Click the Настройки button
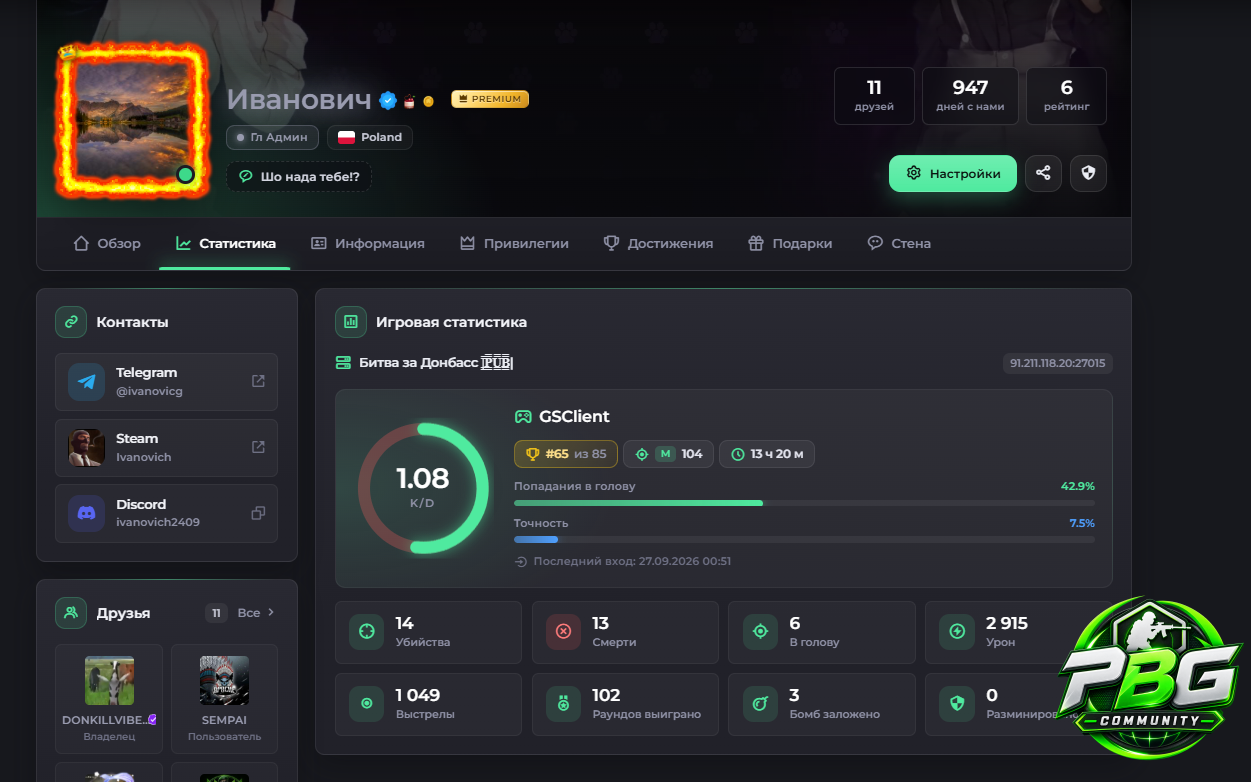This screenshot has height=782, width=1251. tap(953, 173)
